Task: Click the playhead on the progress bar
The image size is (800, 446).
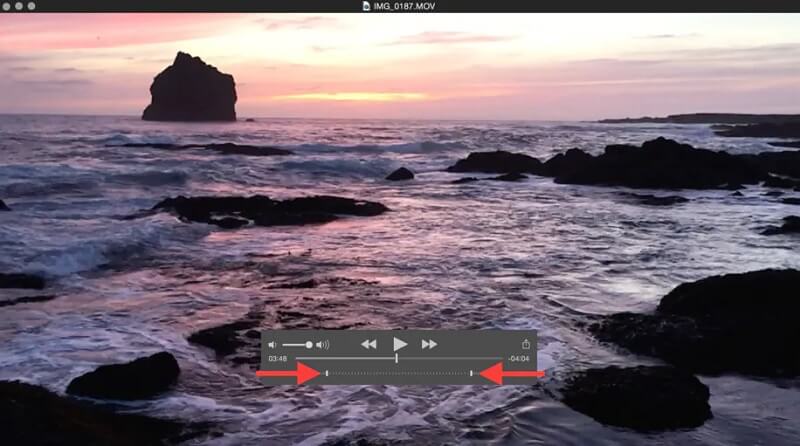Action: [396, 359]
